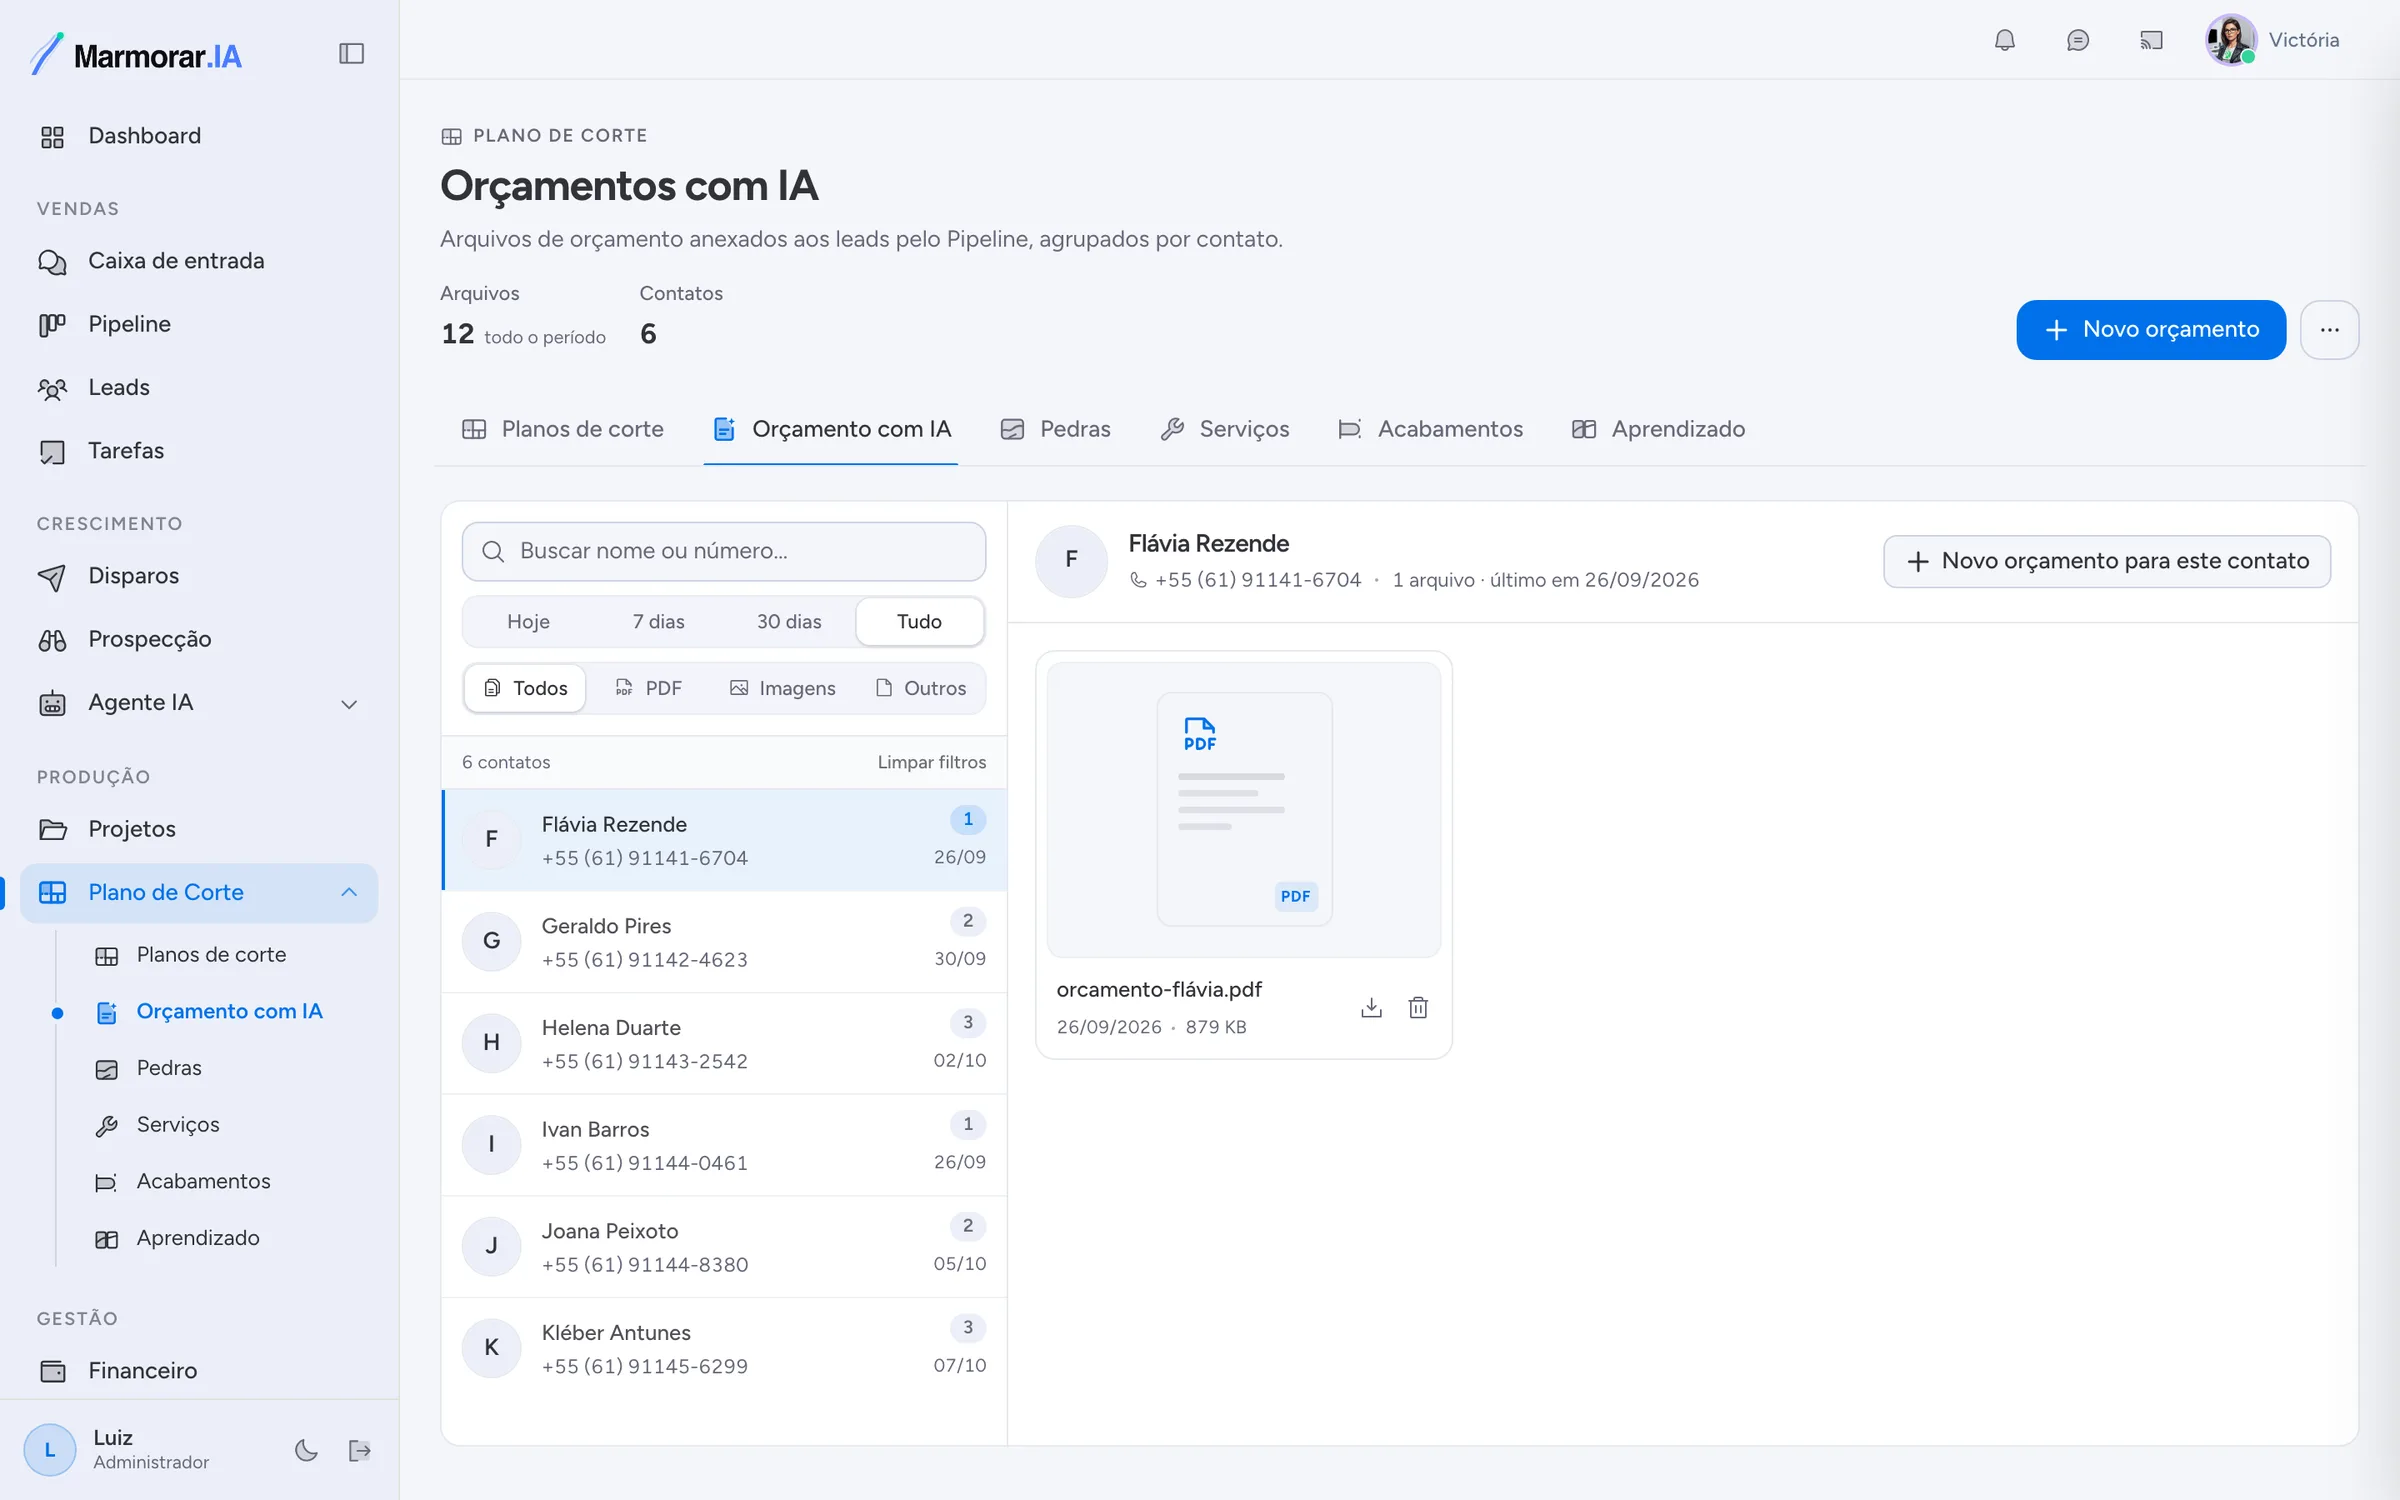Select the Tudo period filter
The width and height of the screenshot is (2400, 1500).
coord(919,622)
